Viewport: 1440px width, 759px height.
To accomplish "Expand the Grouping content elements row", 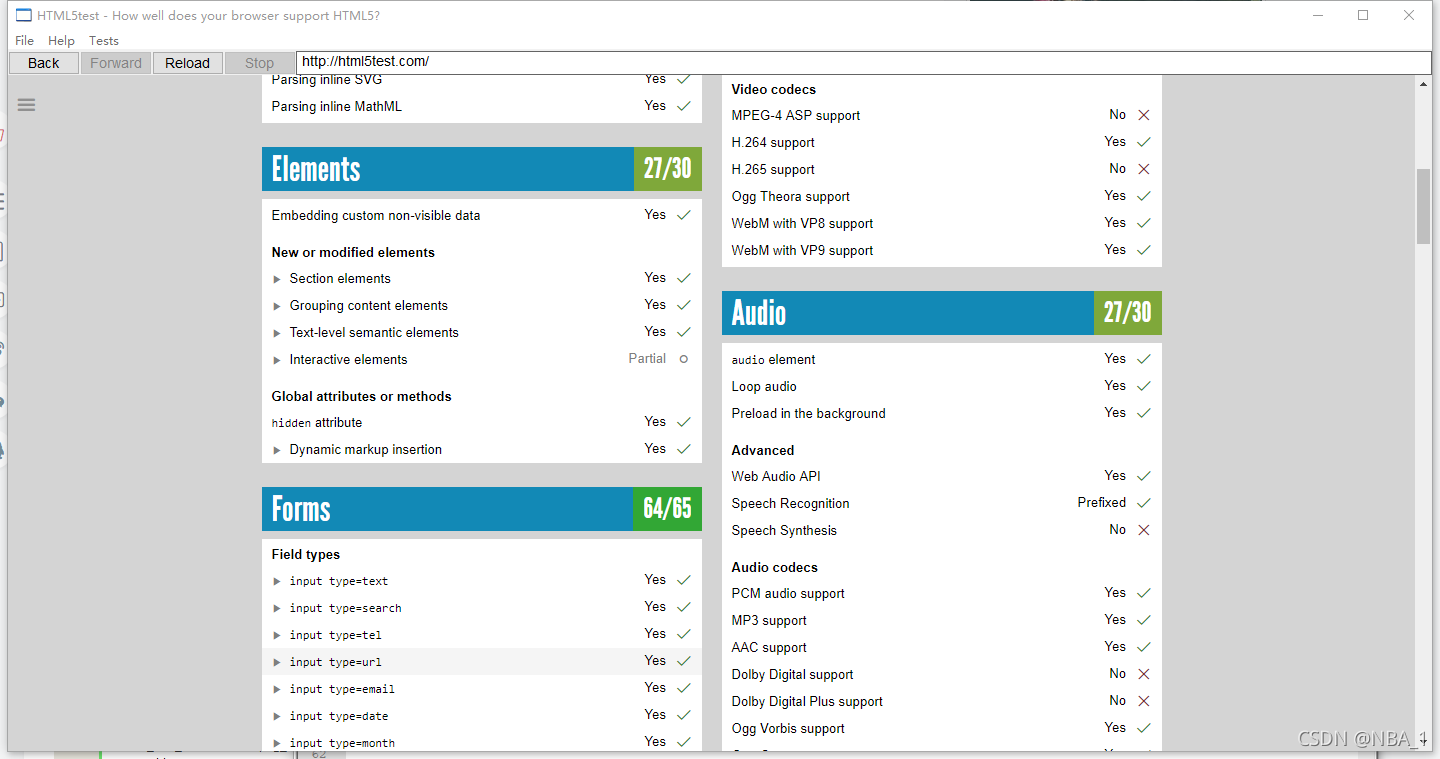I will [277, 306].
